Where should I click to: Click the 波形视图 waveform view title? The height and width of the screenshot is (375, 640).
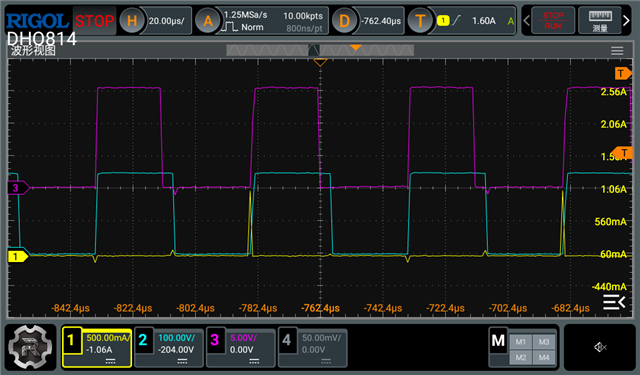[33, 51]
